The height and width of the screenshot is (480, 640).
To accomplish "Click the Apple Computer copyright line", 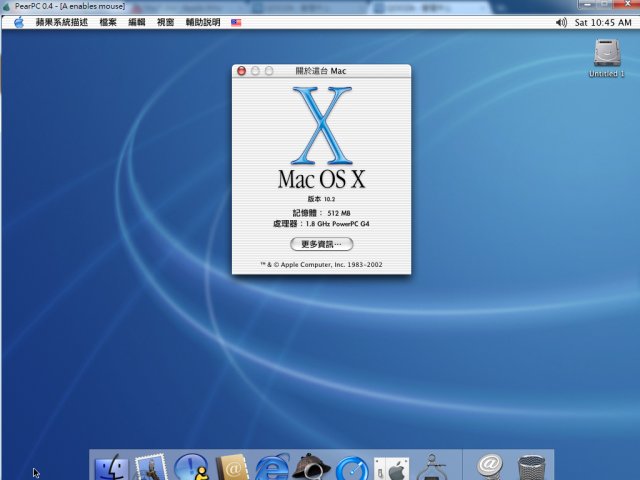I will point(321,264).
